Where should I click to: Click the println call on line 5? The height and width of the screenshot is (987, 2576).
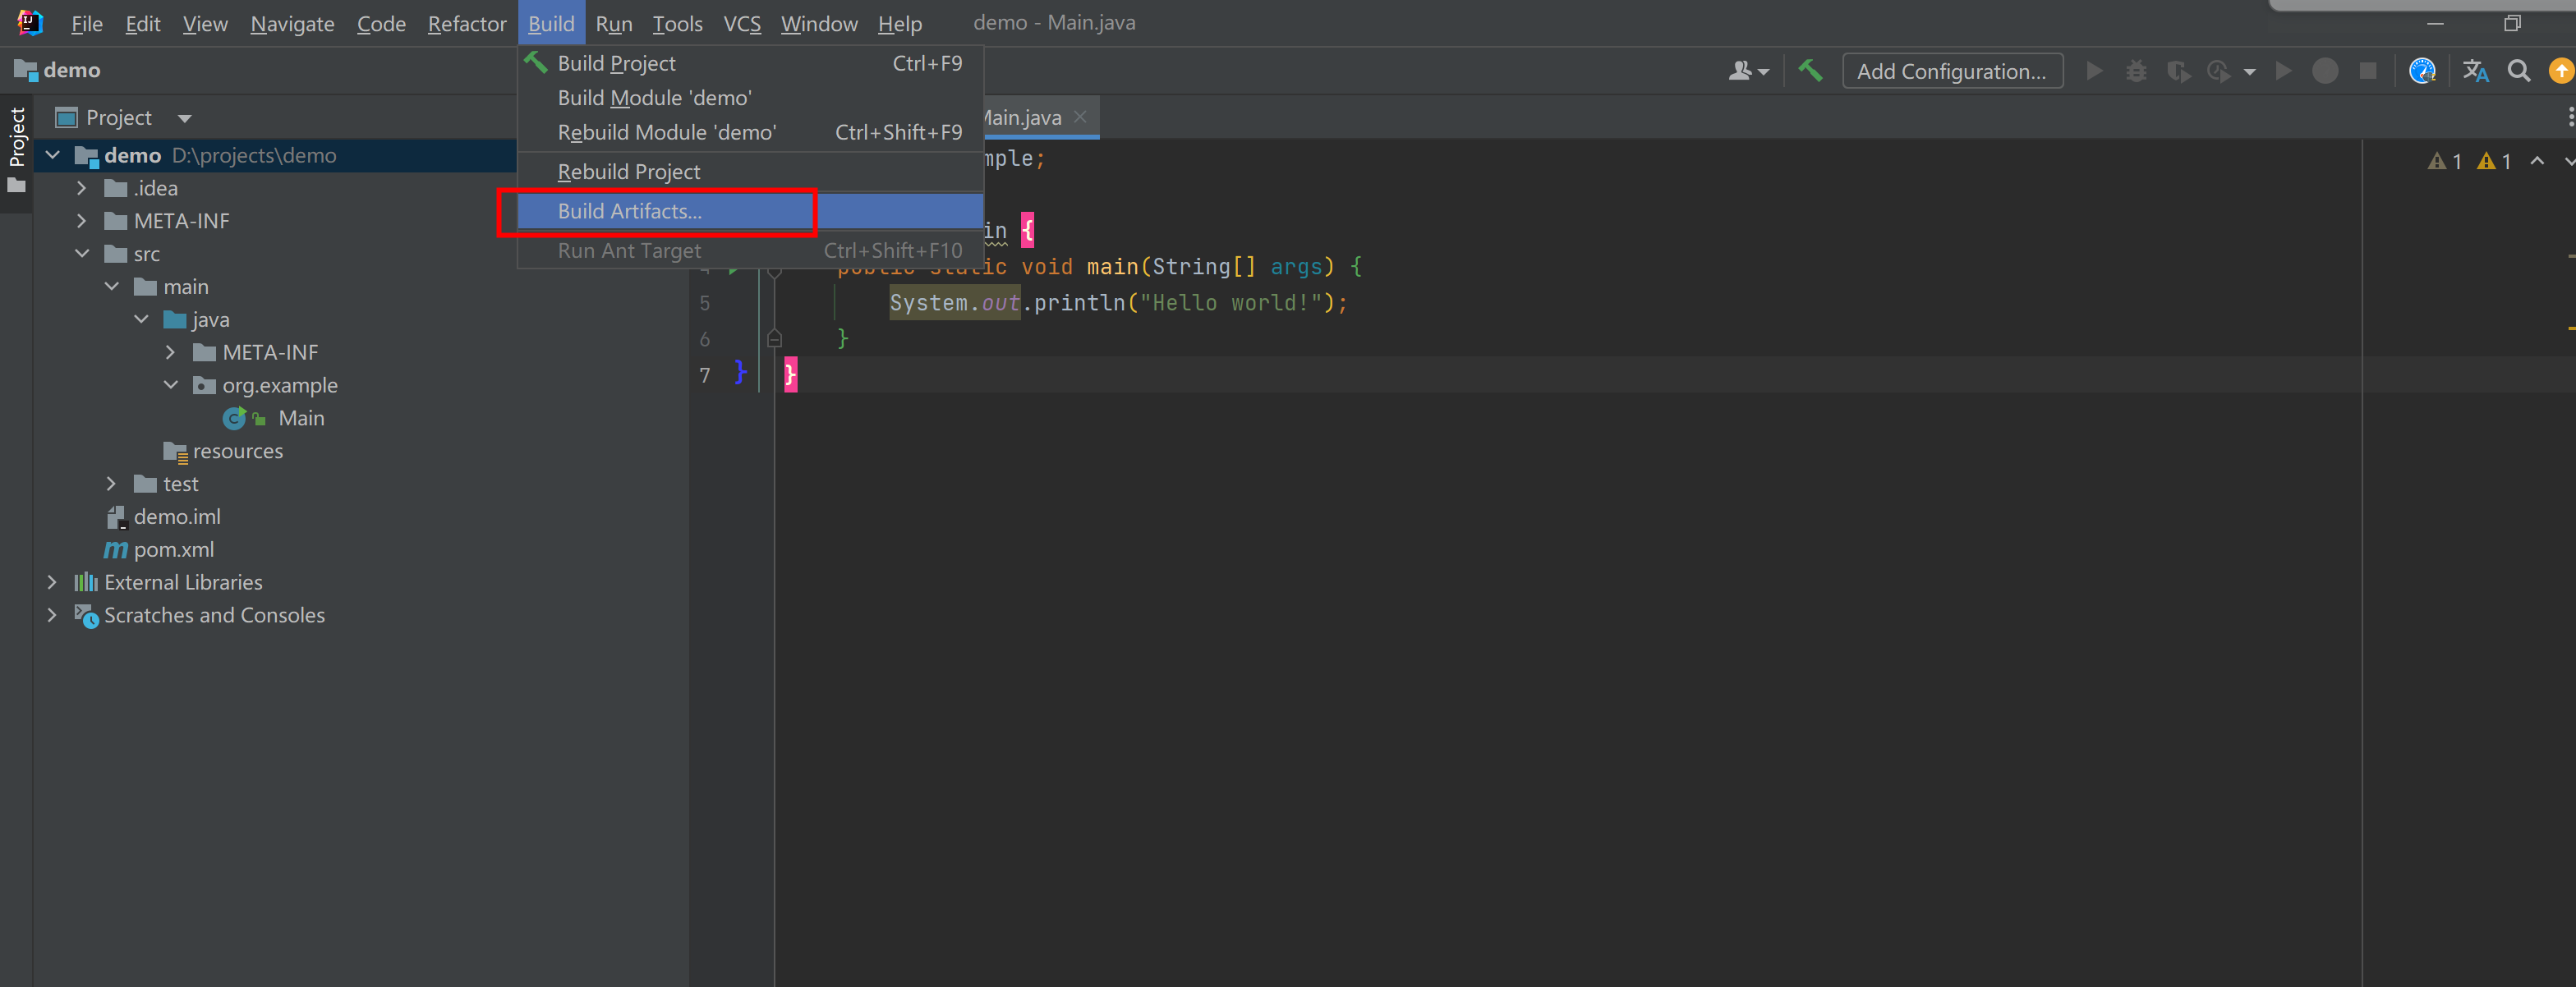point(1080,303)
